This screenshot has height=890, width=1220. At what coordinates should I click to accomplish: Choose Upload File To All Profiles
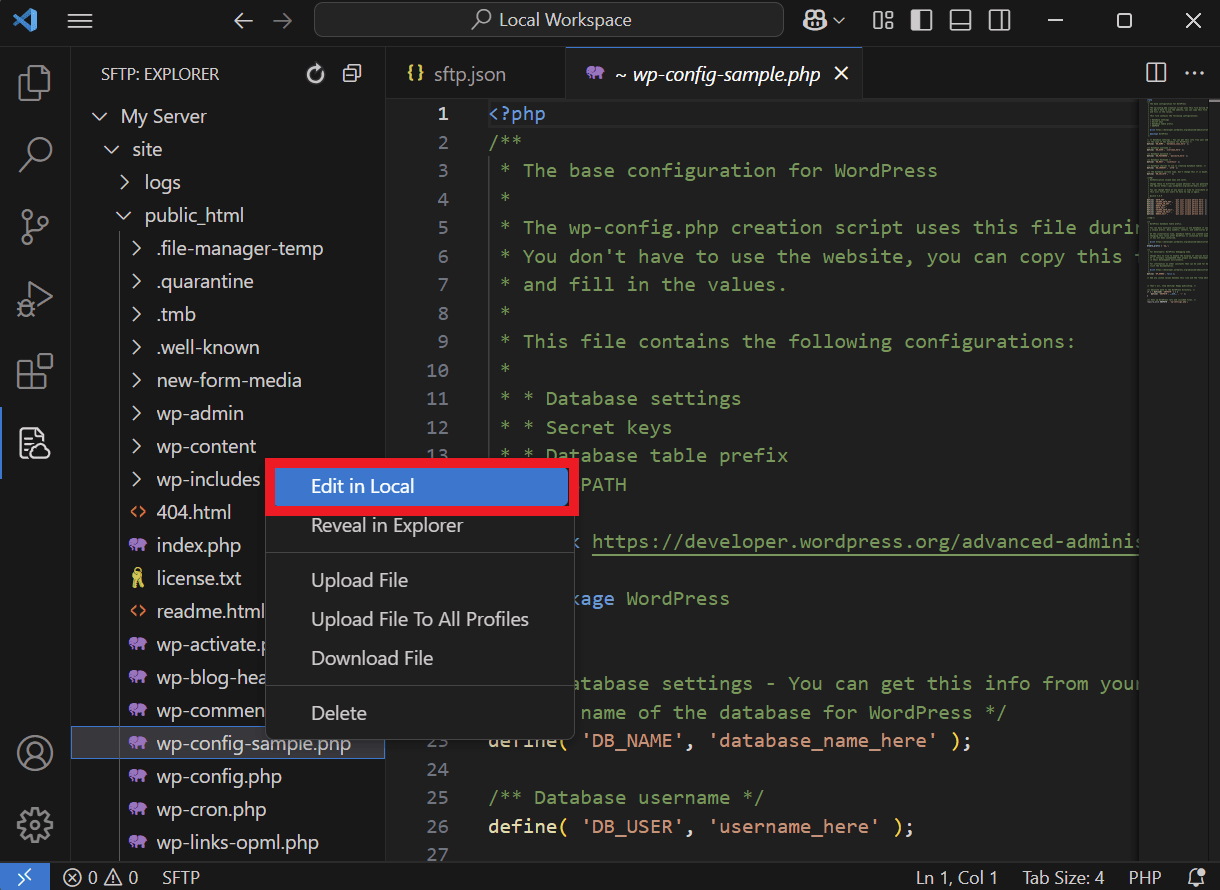tap(422, 619)
